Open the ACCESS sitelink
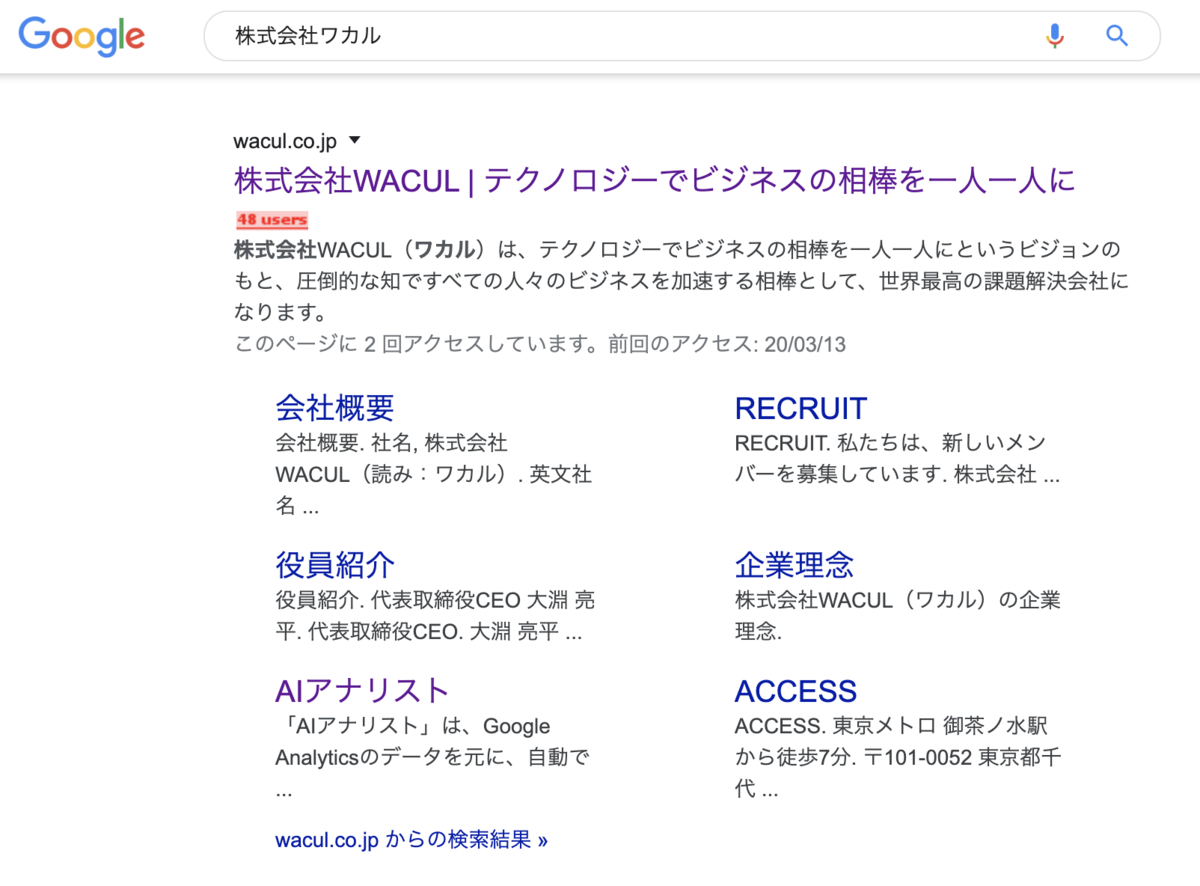This screenshot has width=1200, height=886. pyautogui.click(x=795, y=691)
